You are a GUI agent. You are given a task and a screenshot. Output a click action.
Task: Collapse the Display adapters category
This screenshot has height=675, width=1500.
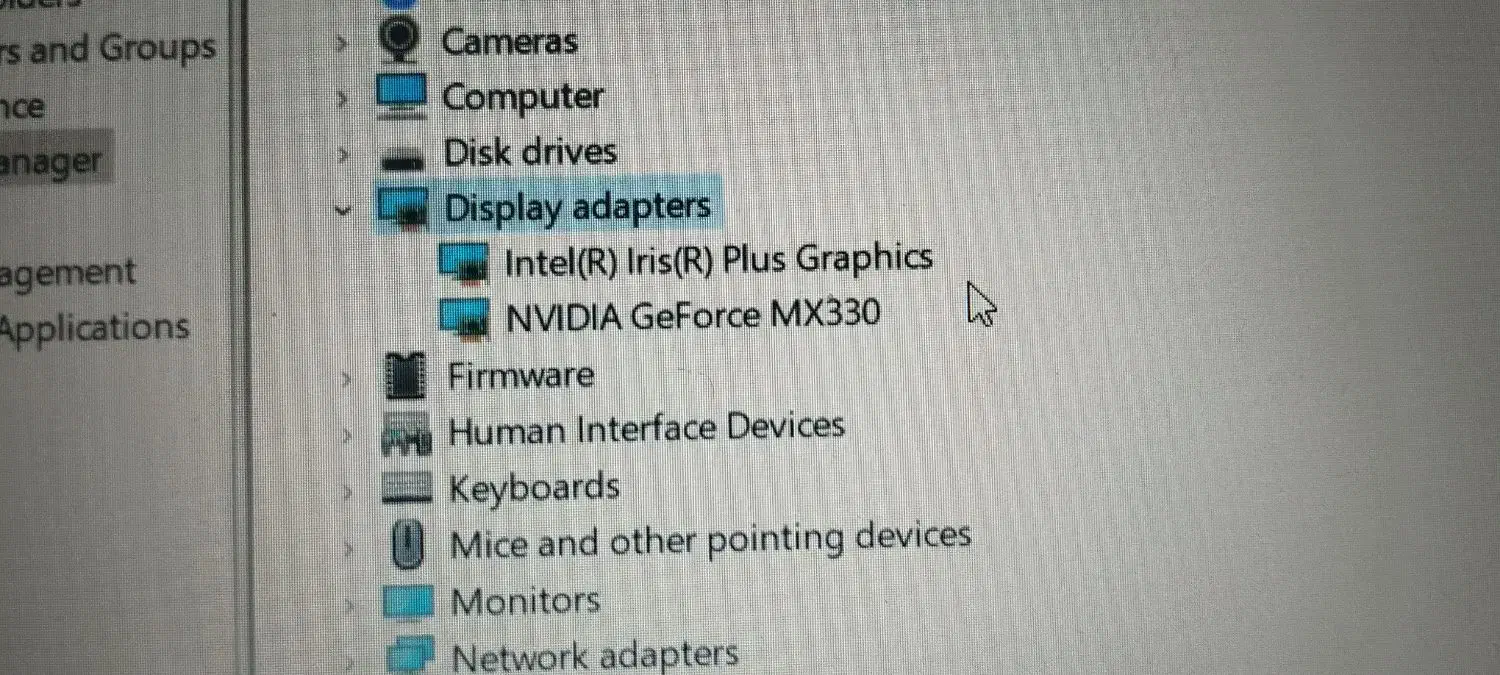tap(344, 210)
